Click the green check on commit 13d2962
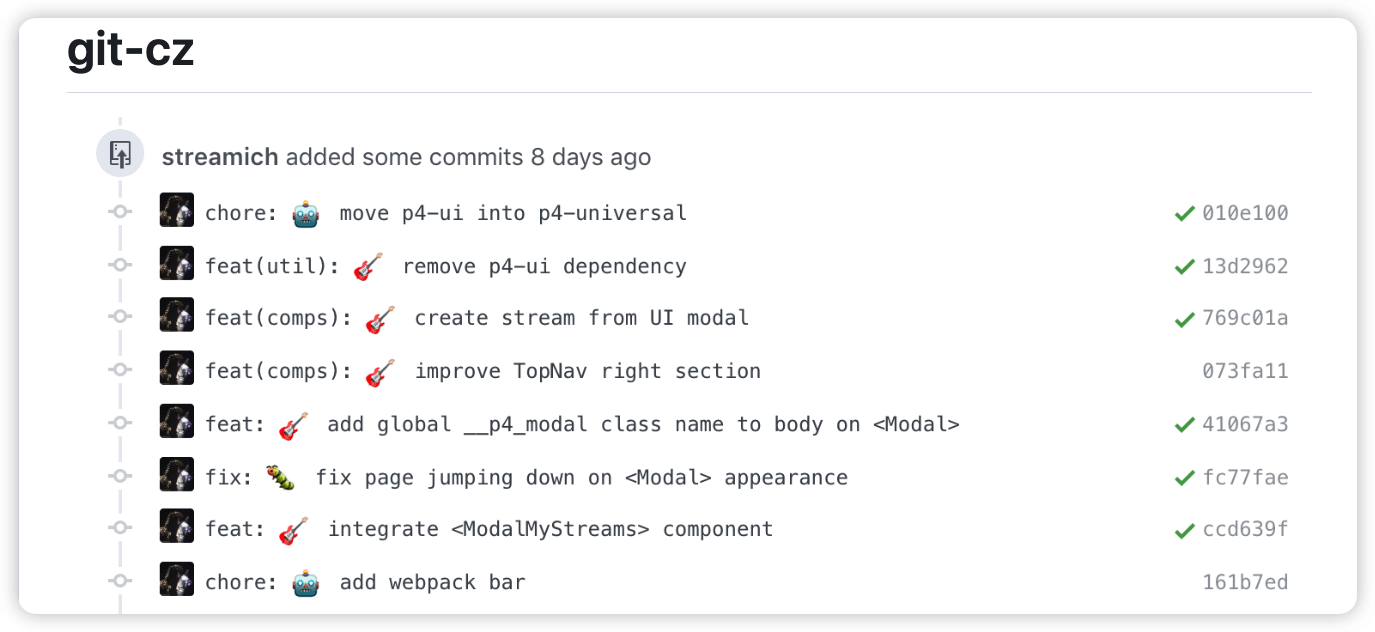Screen dimensions: 1375x632 [x=1186, y=265]
